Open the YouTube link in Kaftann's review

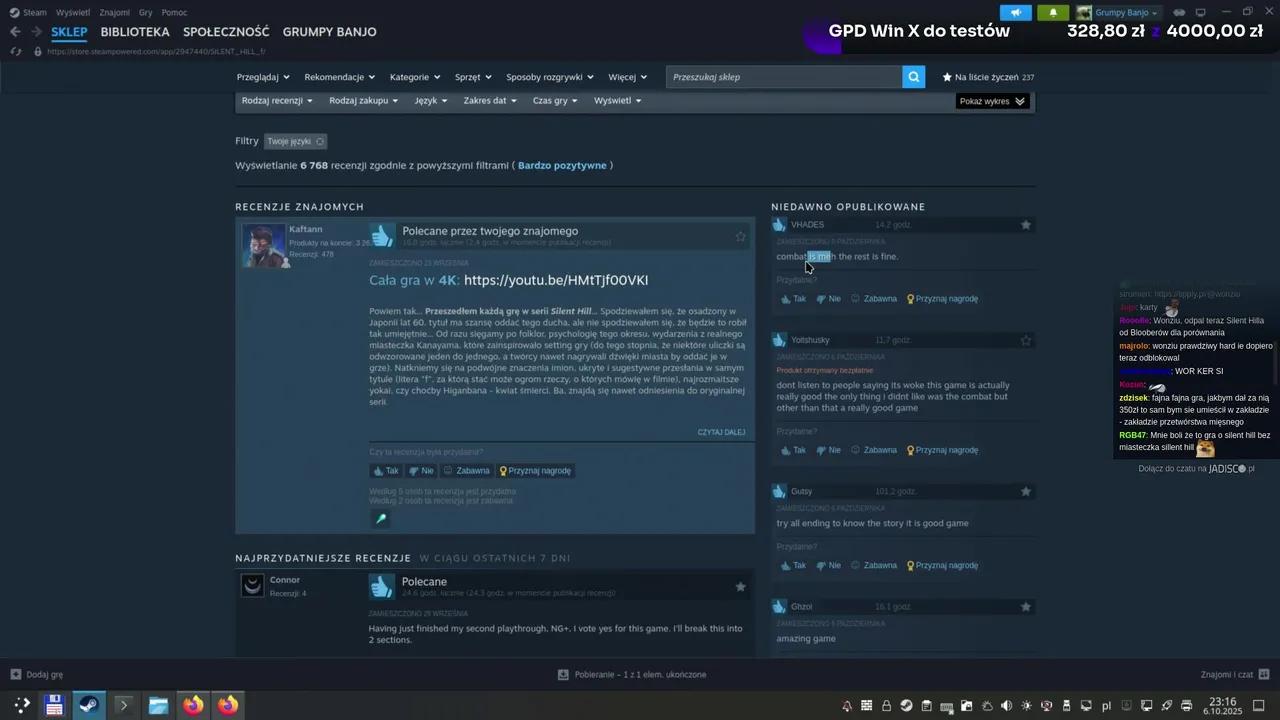click(x=556, y=280)
